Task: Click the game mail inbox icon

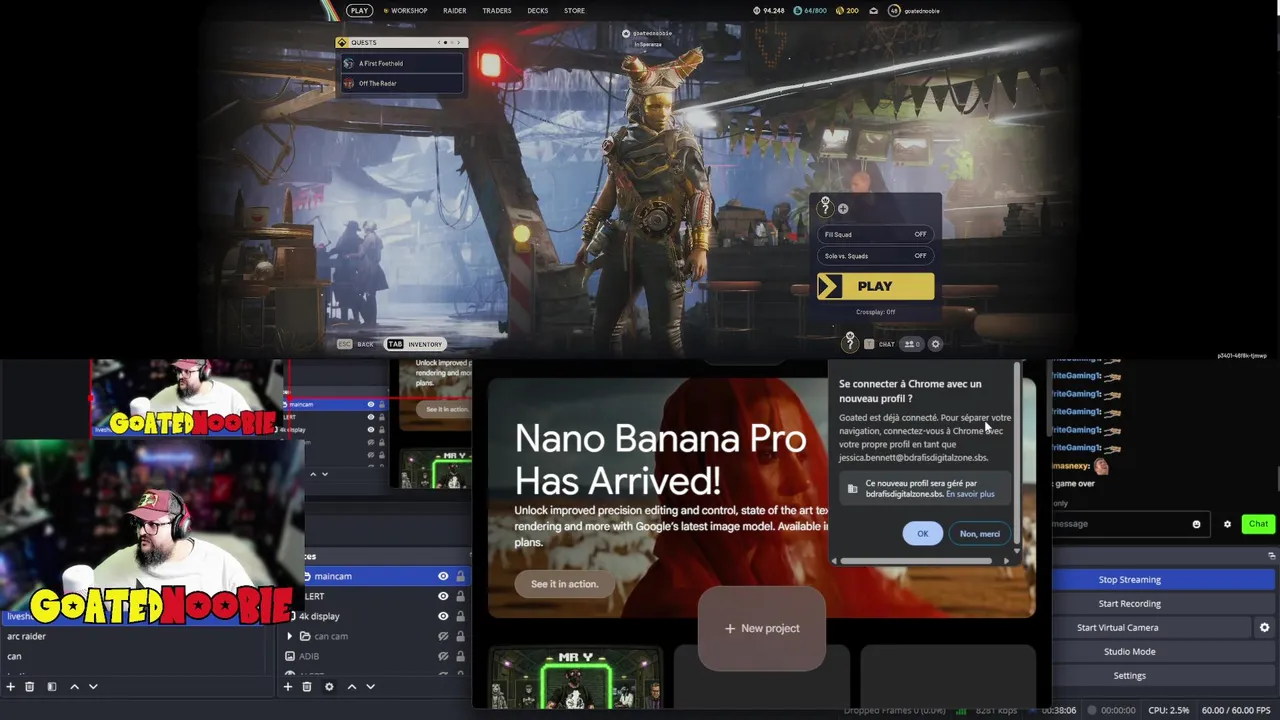Action: tap(873, 11)
